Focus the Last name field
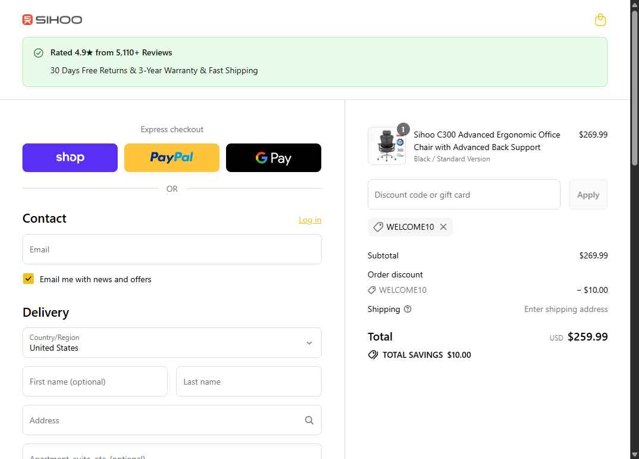Viewport: 639px width, 459px height. coord(249,381)
